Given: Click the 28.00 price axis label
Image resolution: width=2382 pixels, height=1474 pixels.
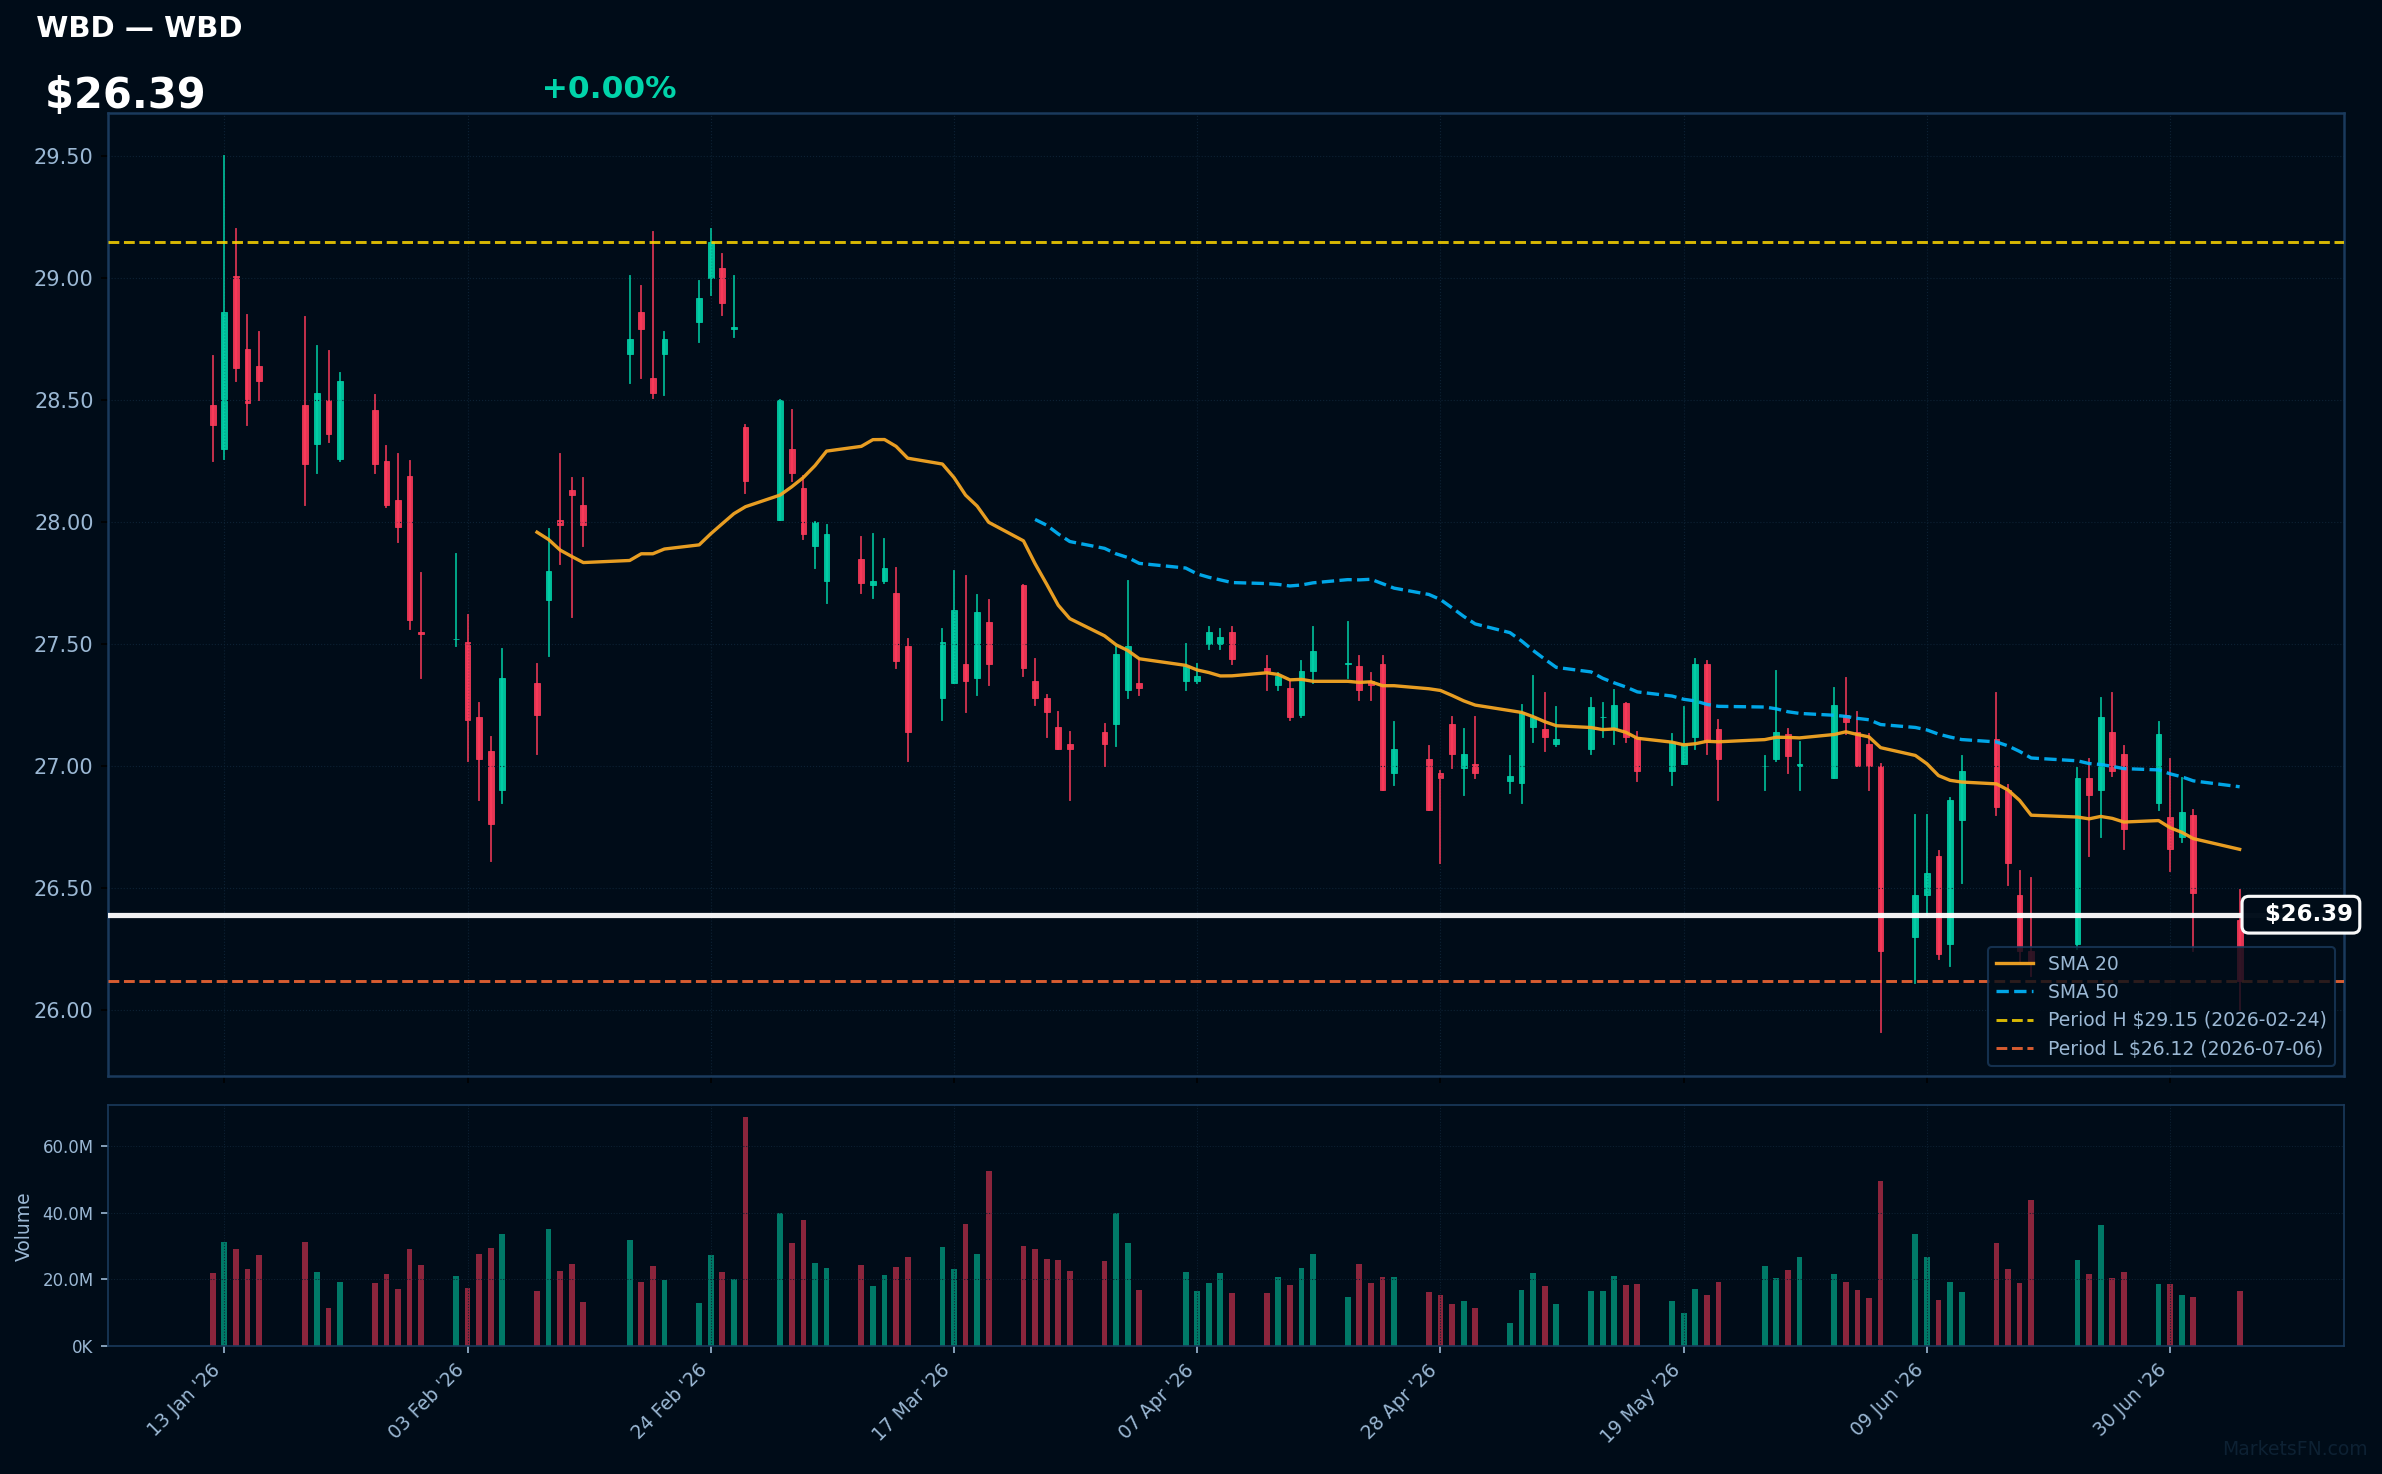Looking at the screenshot, I should pyautogui.click(x=63, y=523).
